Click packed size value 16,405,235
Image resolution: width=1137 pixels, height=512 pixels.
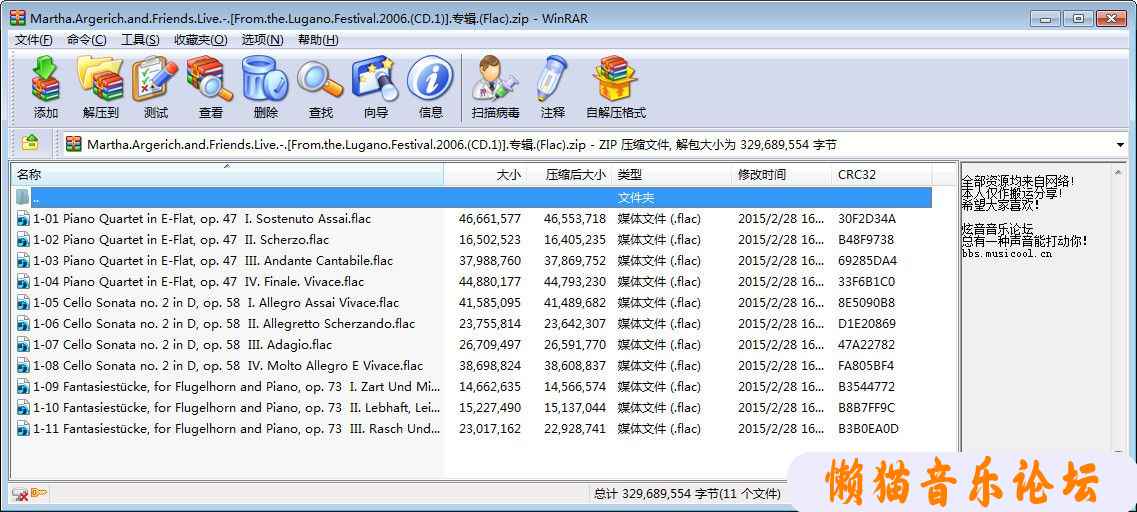pyautogui.click(x=575, y=239)
